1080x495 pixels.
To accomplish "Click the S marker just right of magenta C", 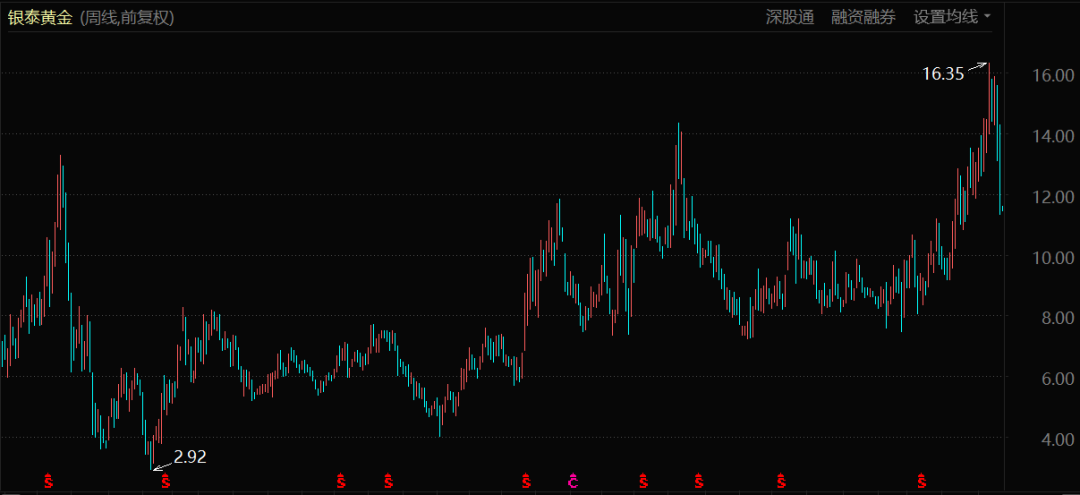I will coord(642,482).
